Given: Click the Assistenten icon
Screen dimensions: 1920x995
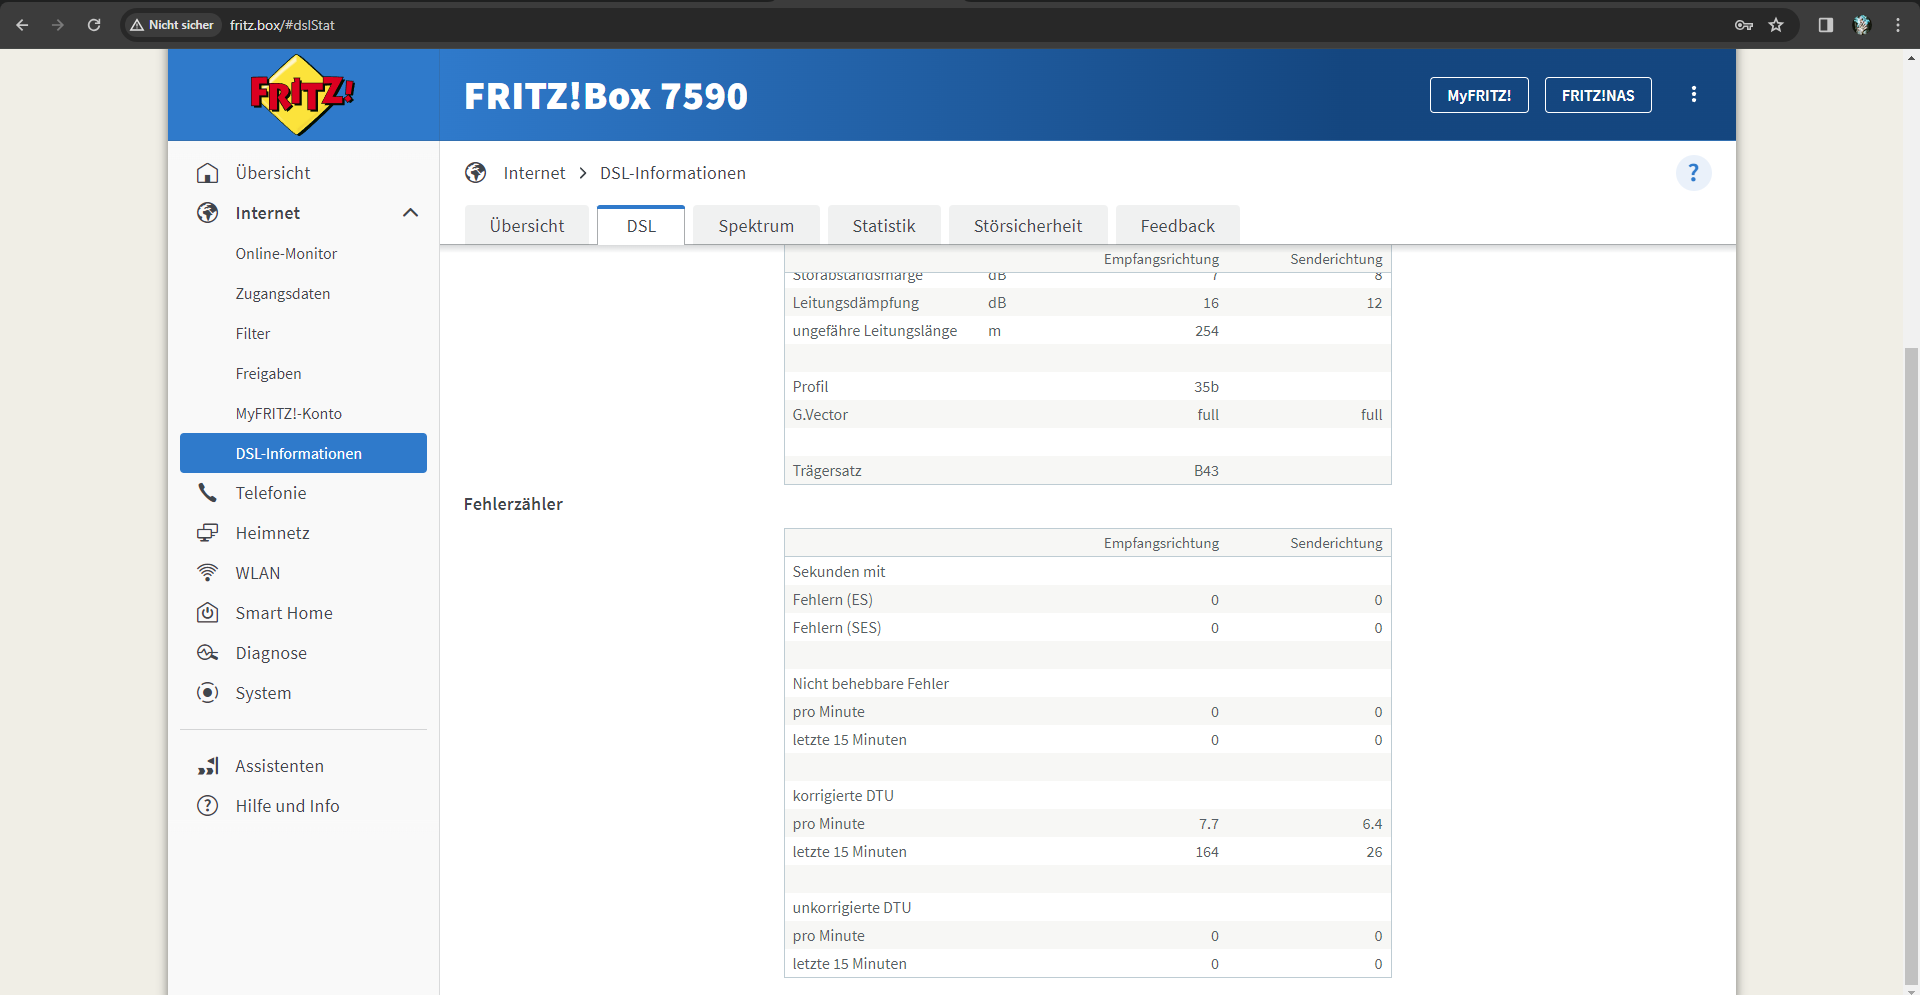Looking at the screenshot, I should 207,766.
